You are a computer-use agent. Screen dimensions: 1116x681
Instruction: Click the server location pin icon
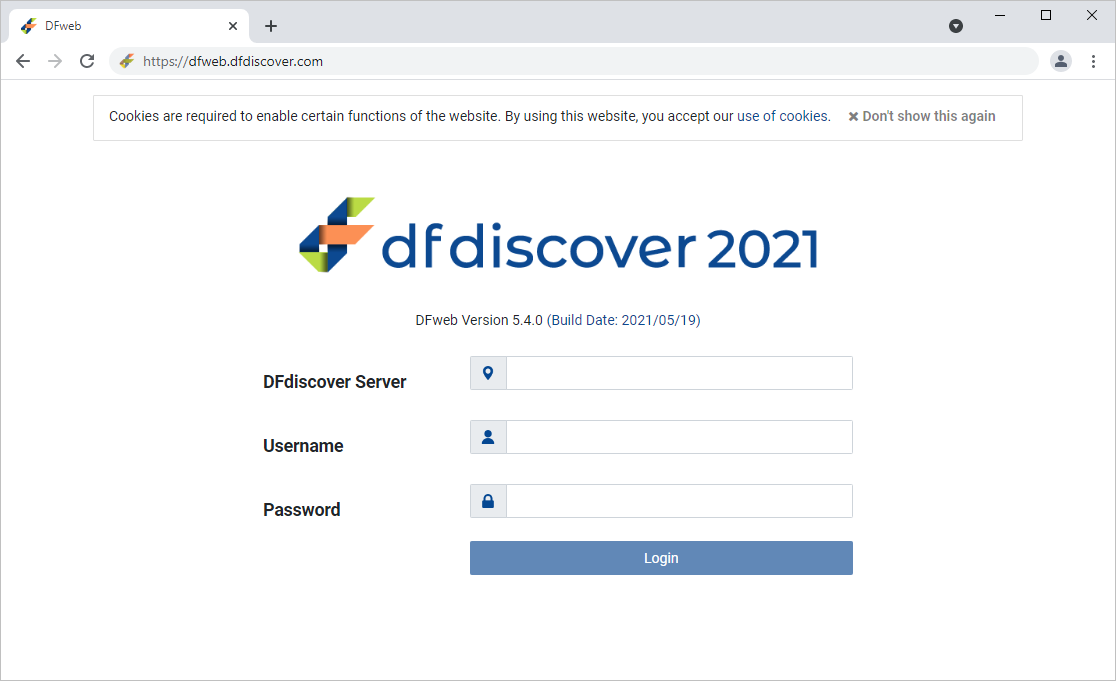click(488, 373)
